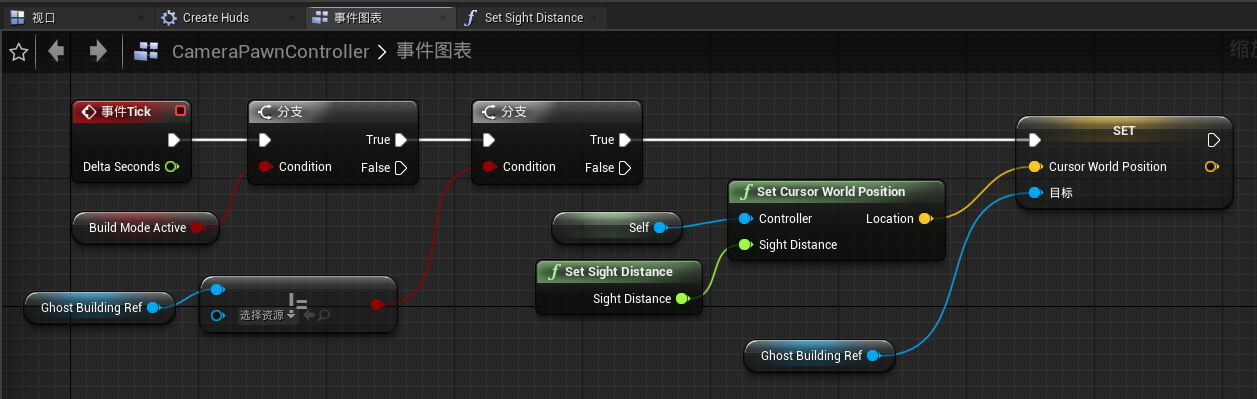Click exec input pin of first 分支 node
This screenshot has height=399, width=1257.
(x=264, y=140)
